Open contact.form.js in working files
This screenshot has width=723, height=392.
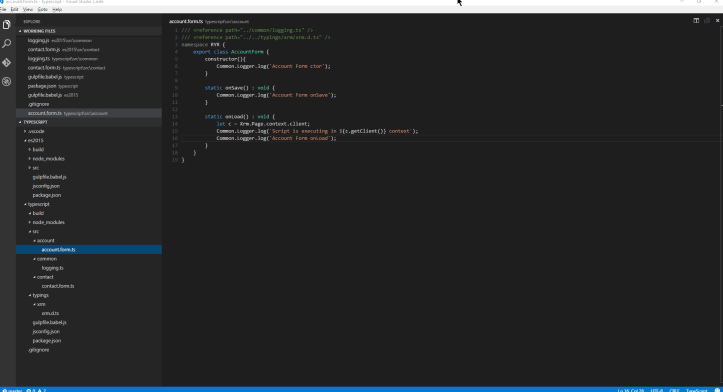tap(89, 49)
